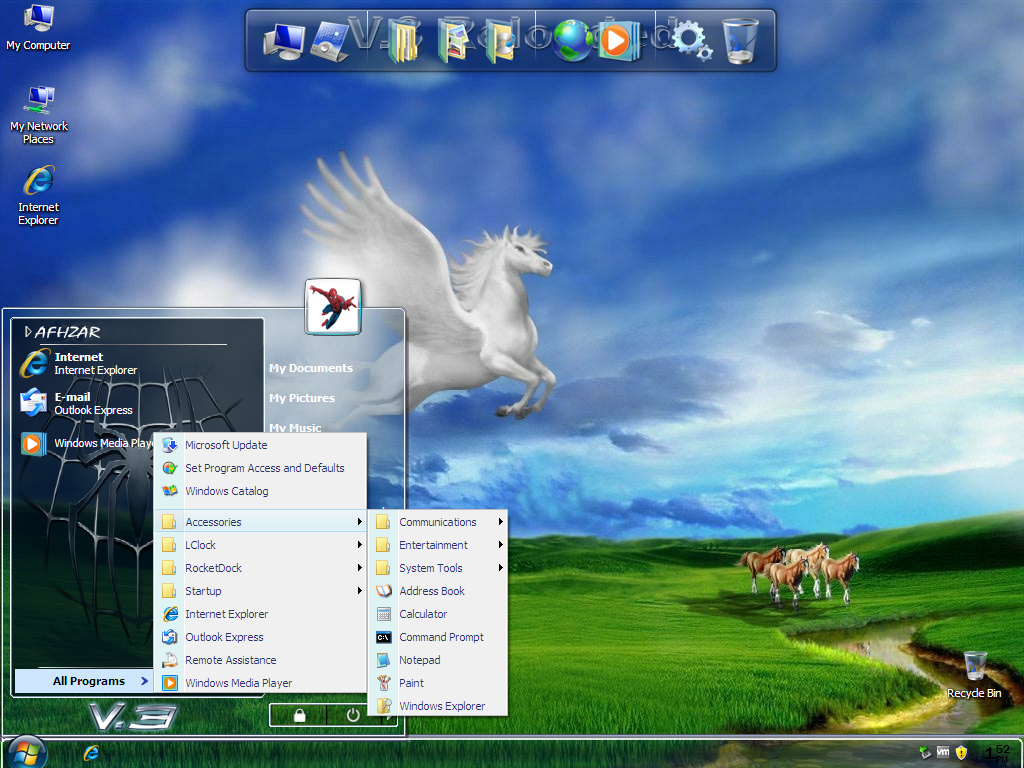Open the music disc folder in dock
Viewport: 1024px width, 768px height.
click(x=502, y=40)
